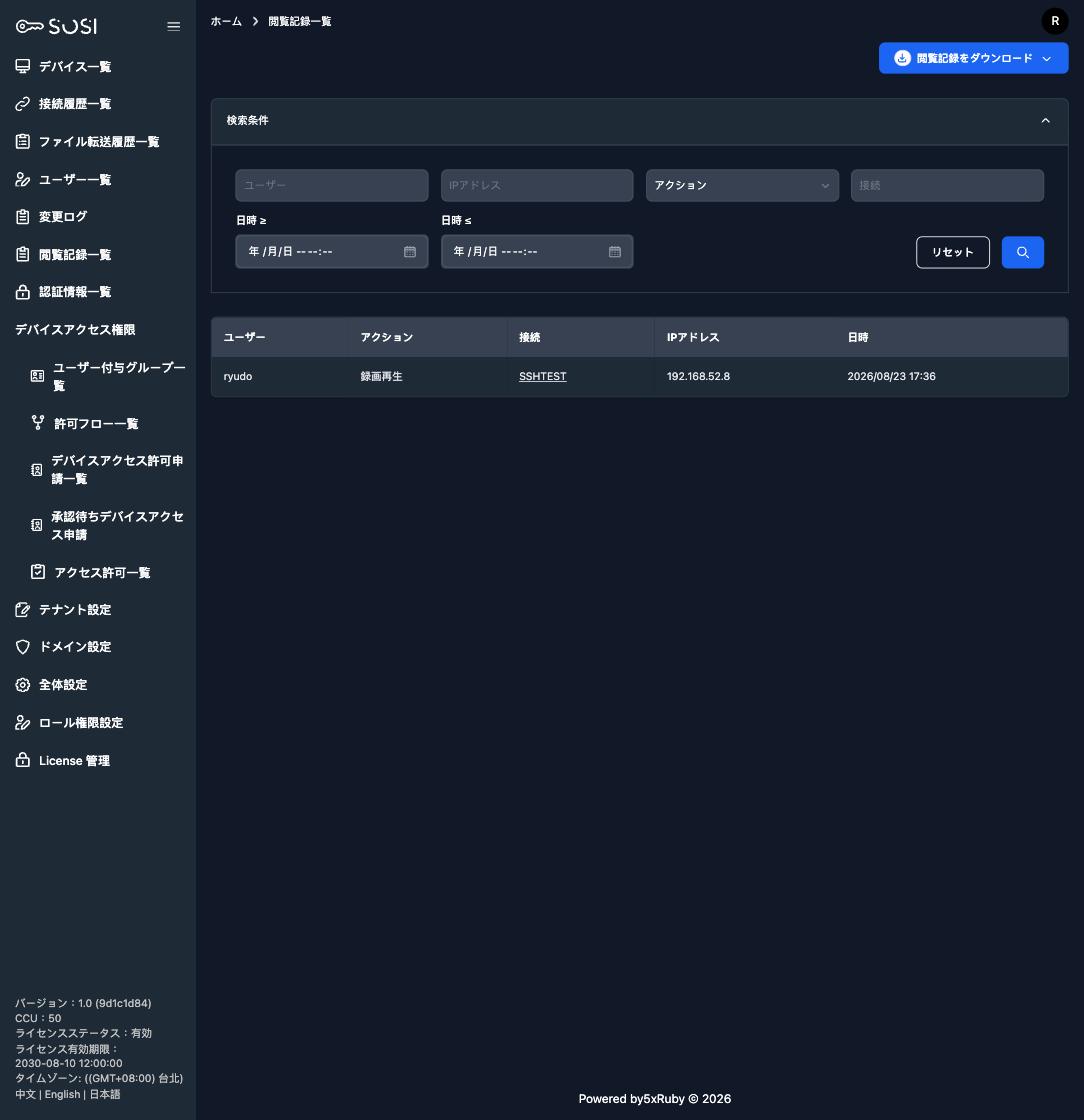Open アクセス許可一覧 in the sidebar
Viewport: 1084px width, 1120px height.
(102, 572)
